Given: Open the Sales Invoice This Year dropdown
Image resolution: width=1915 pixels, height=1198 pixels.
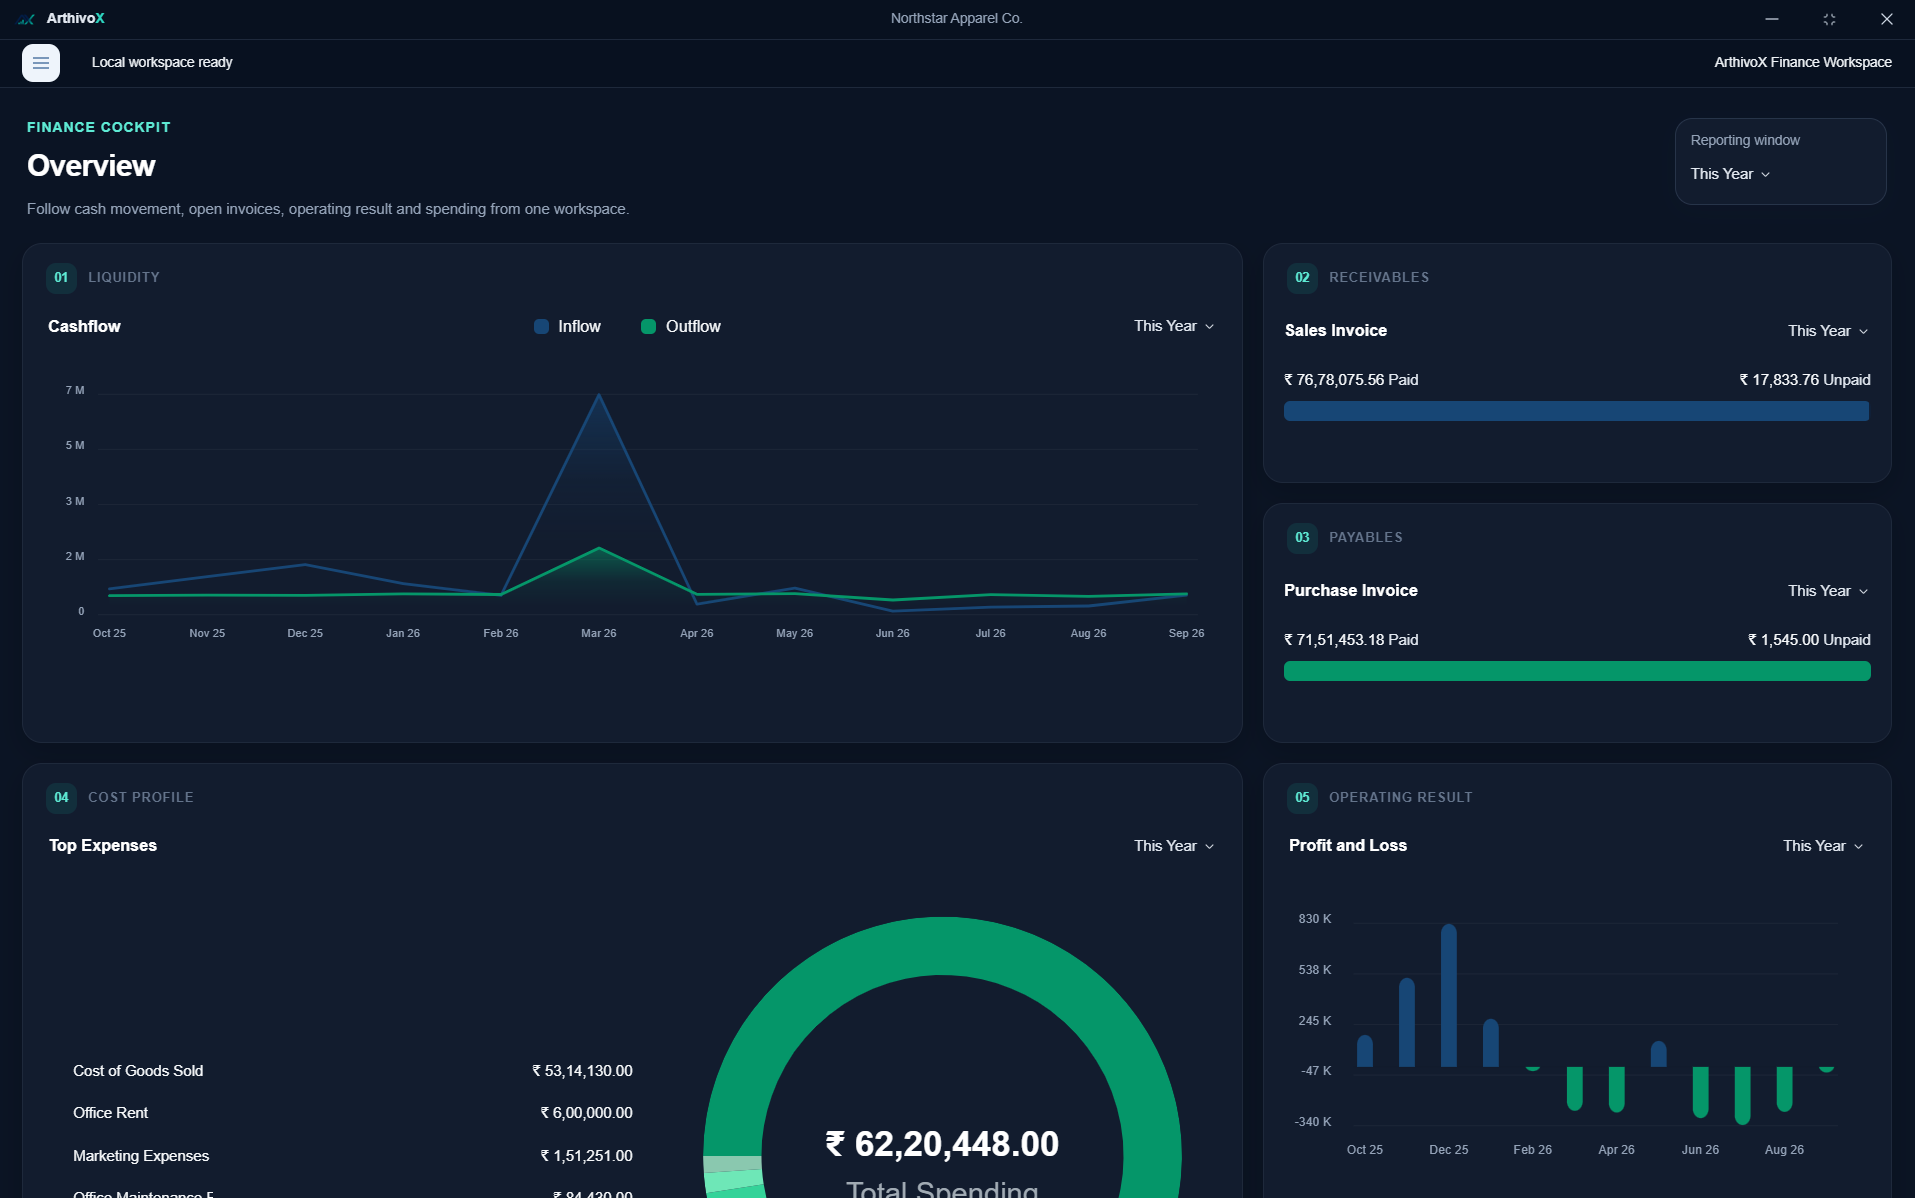Looking at the screenshot, I should tap(1828, 331).
